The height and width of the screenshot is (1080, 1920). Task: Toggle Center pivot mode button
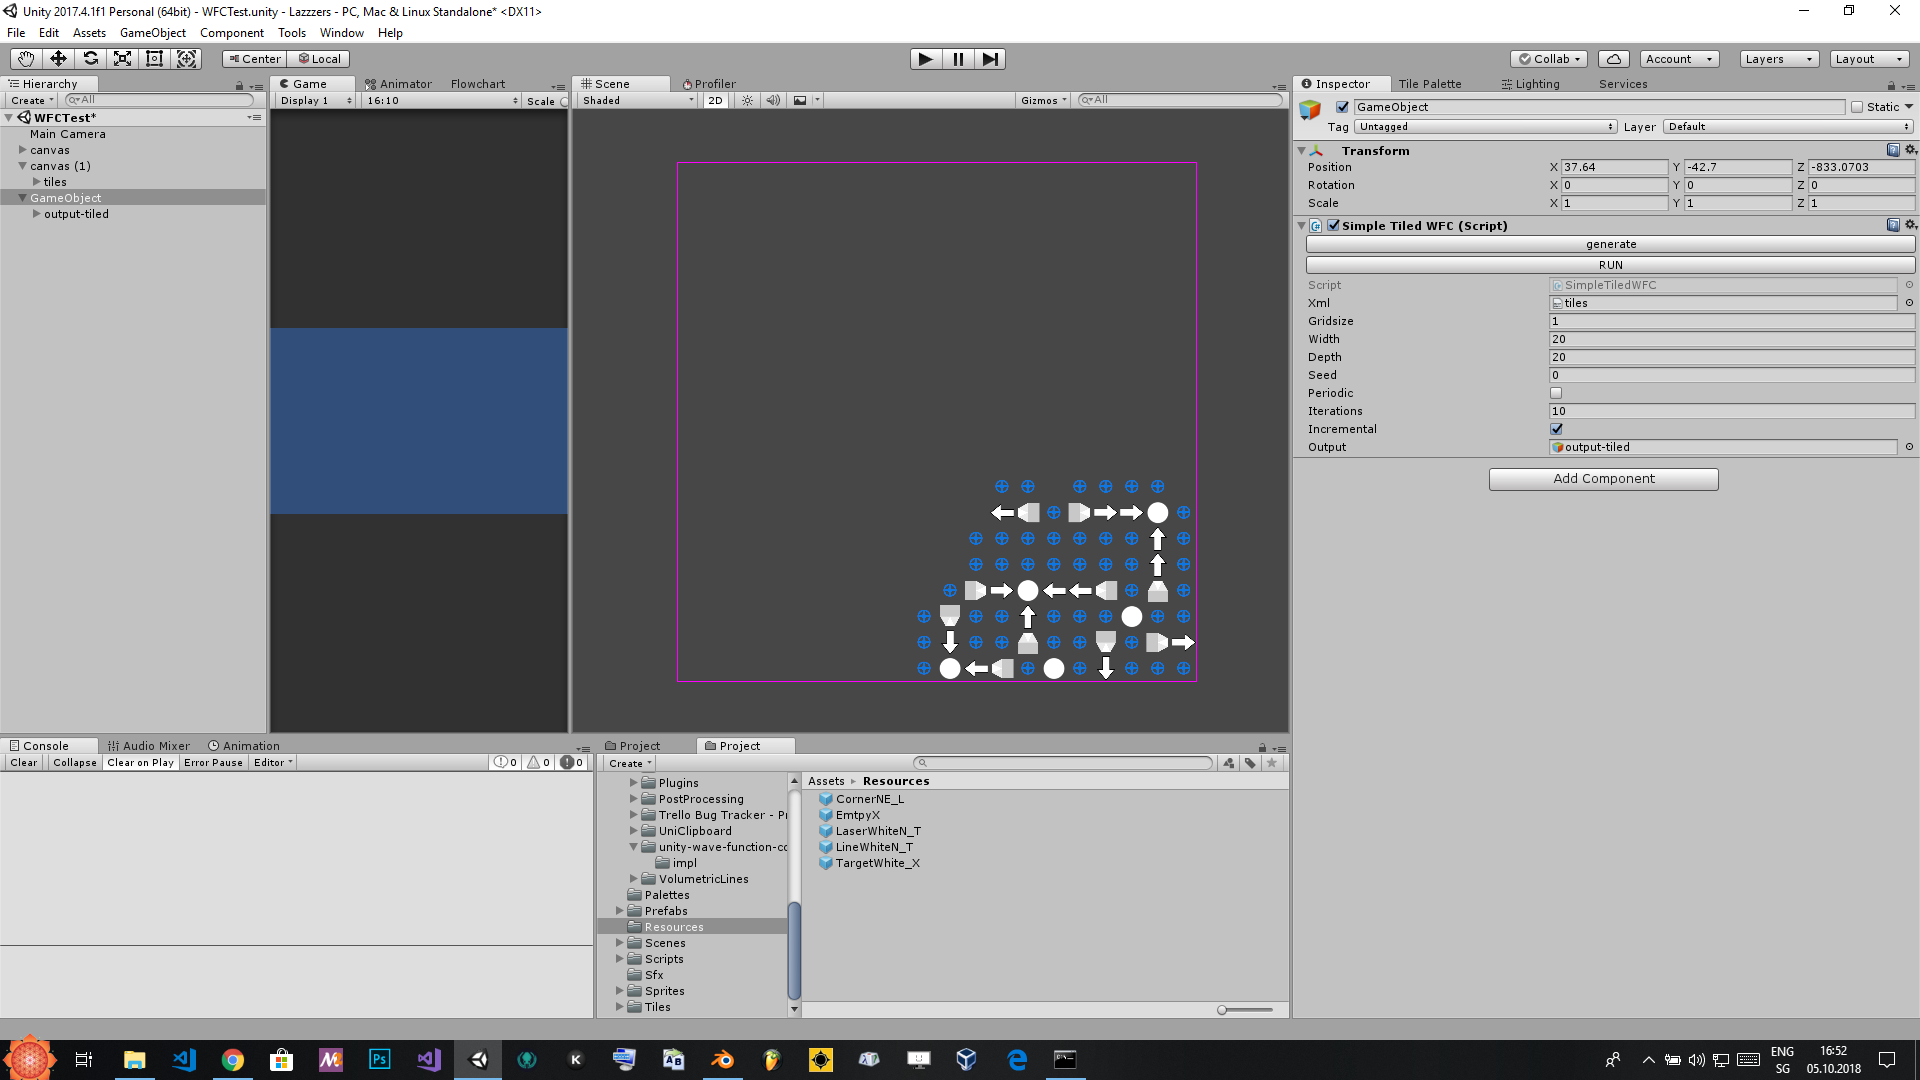tap(254, 59)
